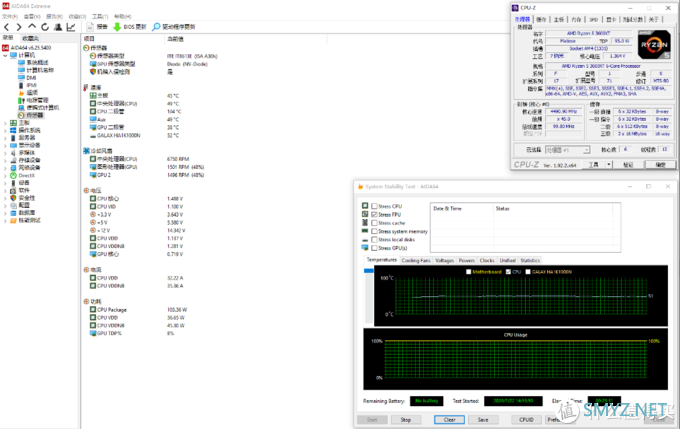680x429 pixels.
Task: Go back with the AIDA64 back arrow
Action: pos(7,27)
